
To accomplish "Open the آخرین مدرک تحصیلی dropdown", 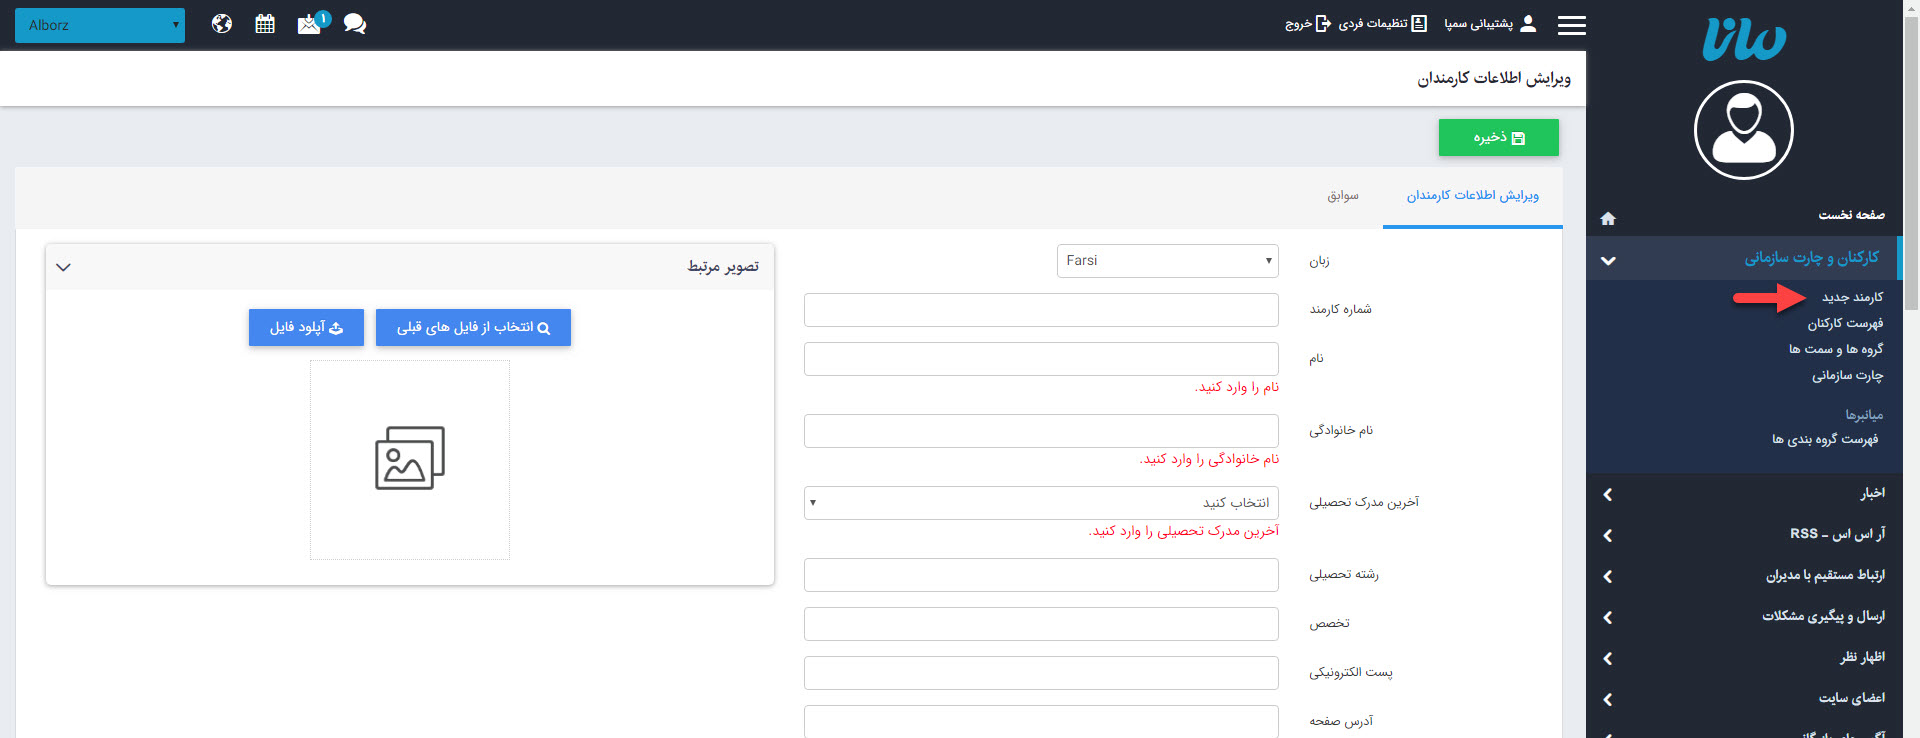I will (1040, 503).
